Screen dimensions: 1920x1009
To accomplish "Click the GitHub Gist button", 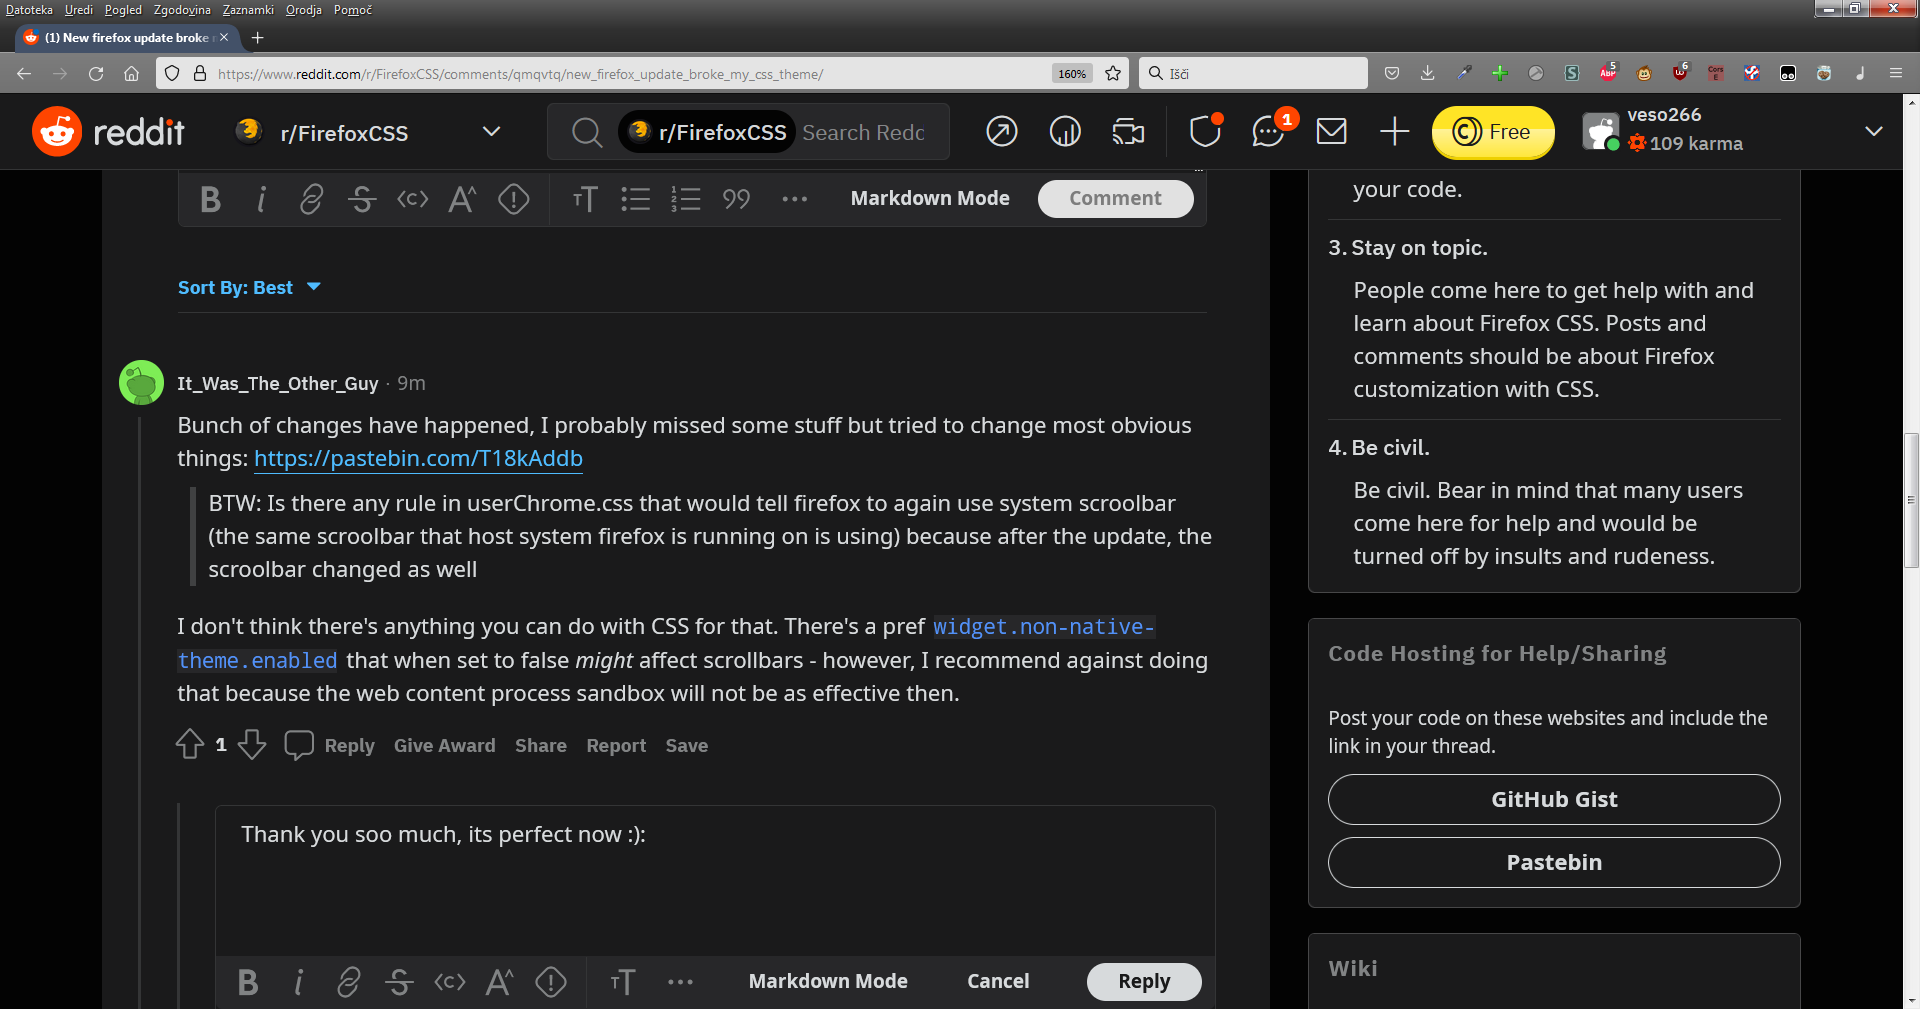I will (x=1553, y=799).
